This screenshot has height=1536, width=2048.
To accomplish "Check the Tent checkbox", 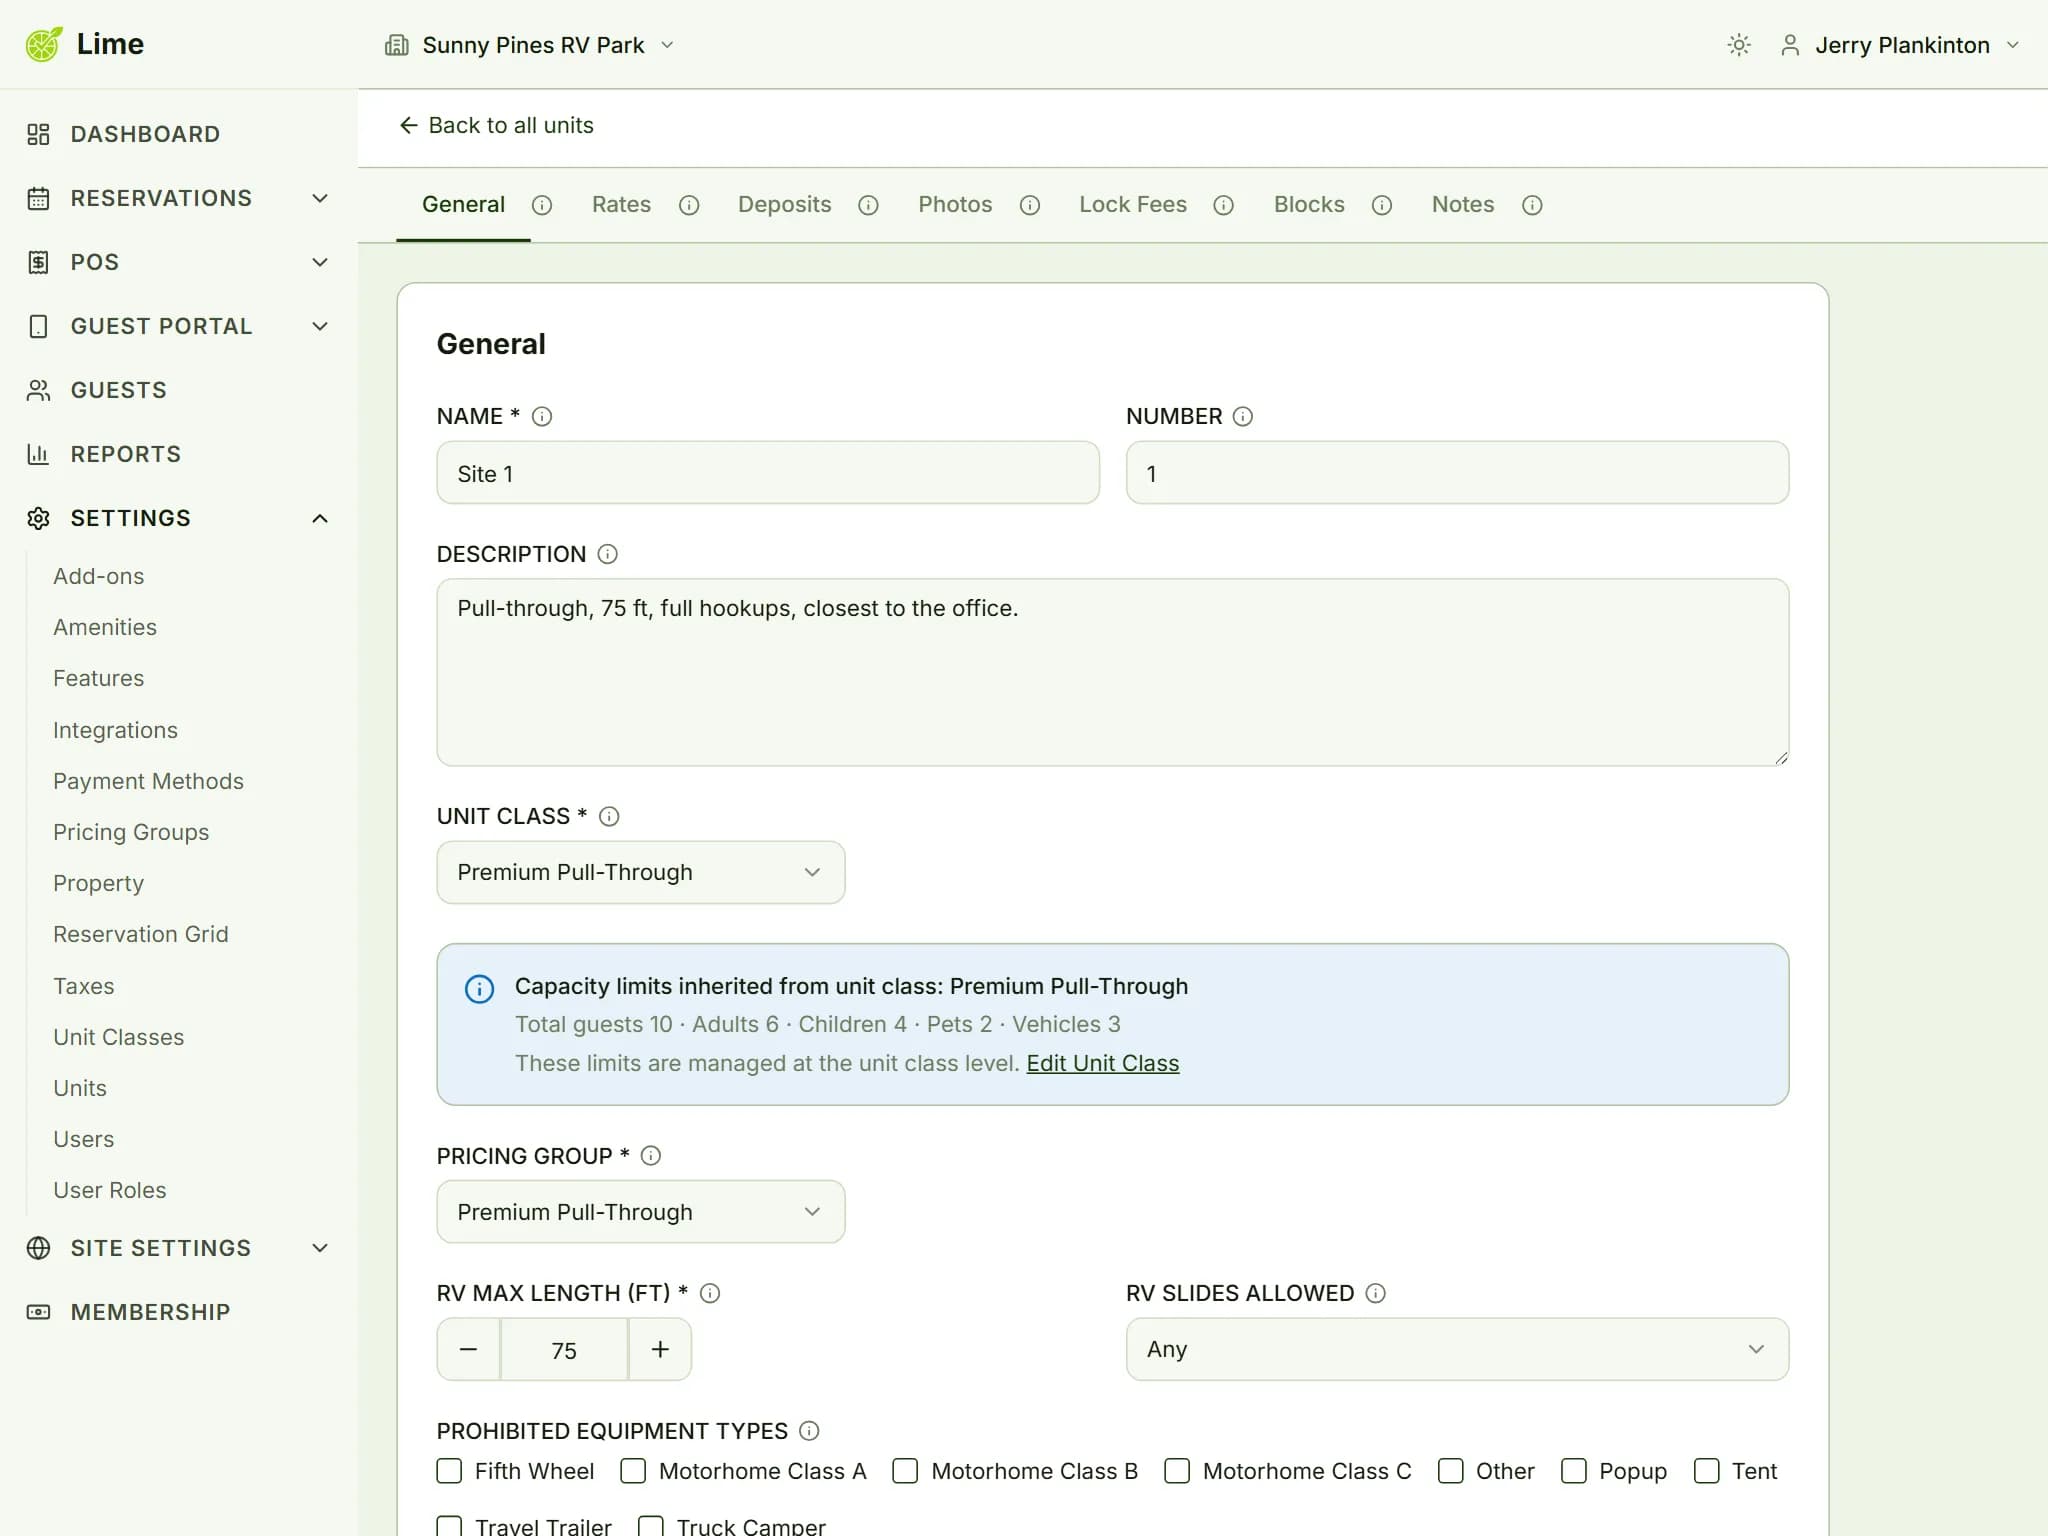I will click(x=1707, y=1471).
